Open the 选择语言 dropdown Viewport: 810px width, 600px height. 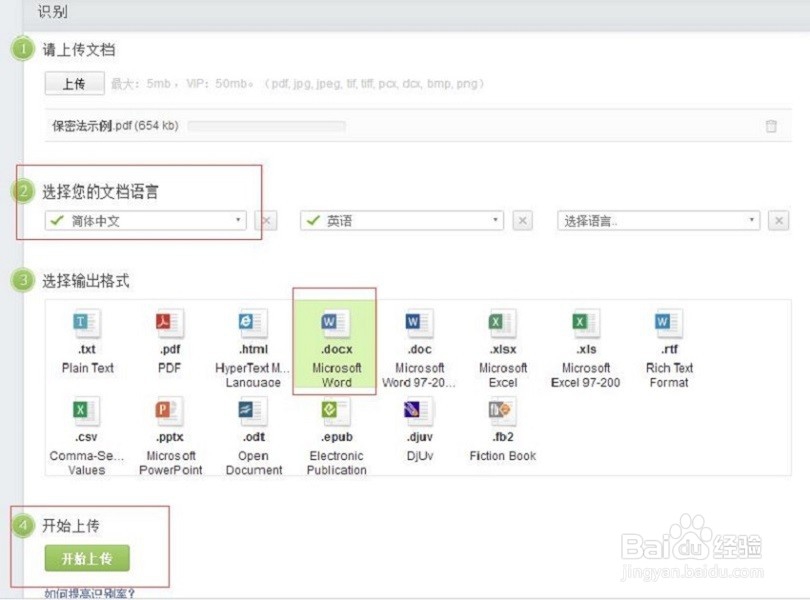tap(658, 221)
